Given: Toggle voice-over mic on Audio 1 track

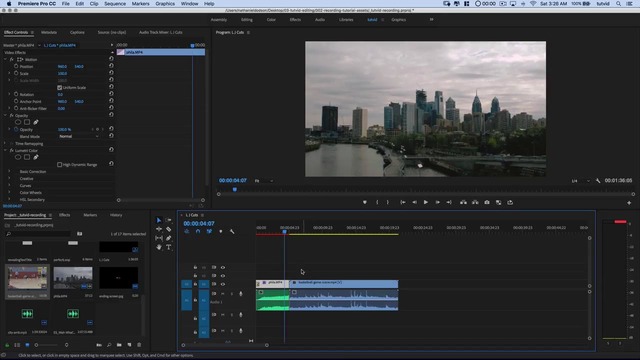Looking at the screenshot, I should click(241, 294).
